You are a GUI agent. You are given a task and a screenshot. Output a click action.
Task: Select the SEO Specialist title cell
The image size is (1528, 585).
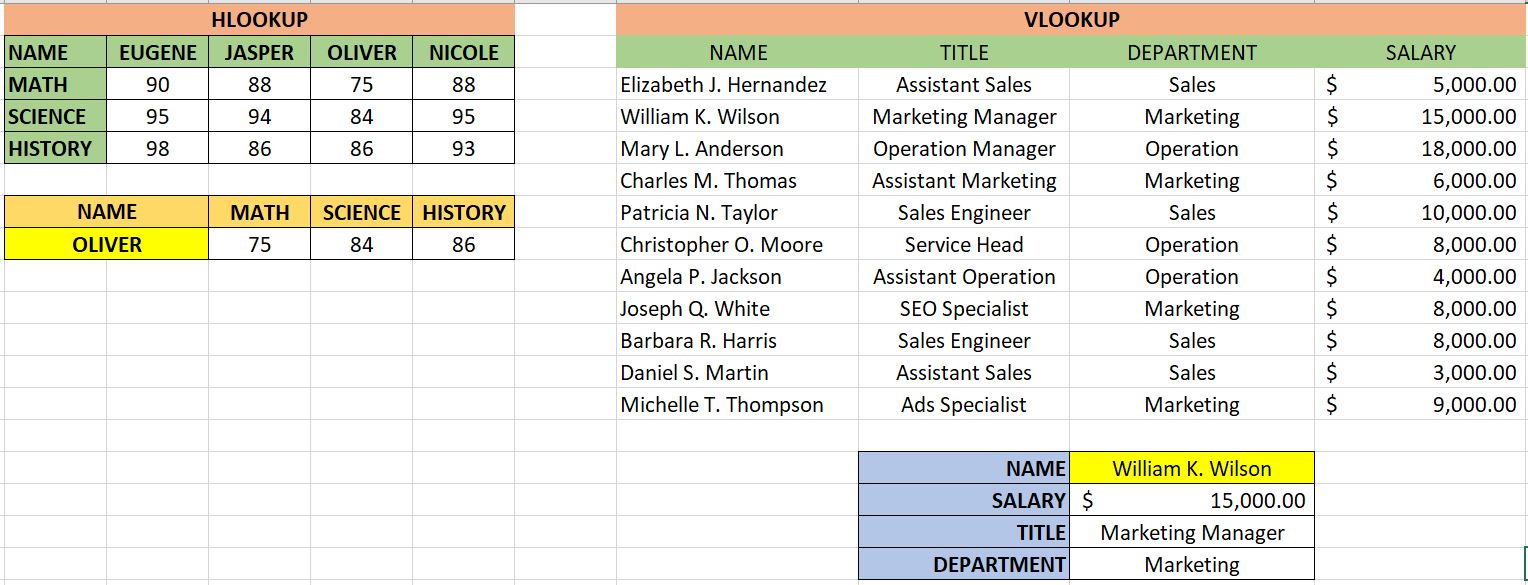(963, 309)
